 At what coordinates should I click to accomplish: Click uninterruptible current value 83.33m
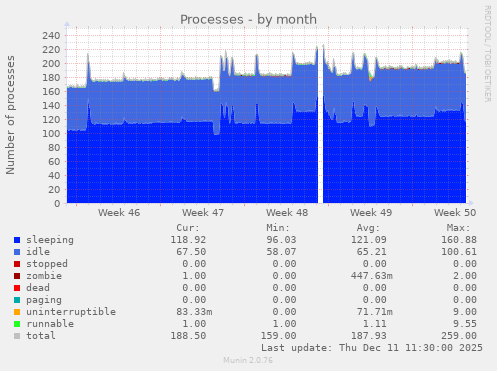click(194, 312)
